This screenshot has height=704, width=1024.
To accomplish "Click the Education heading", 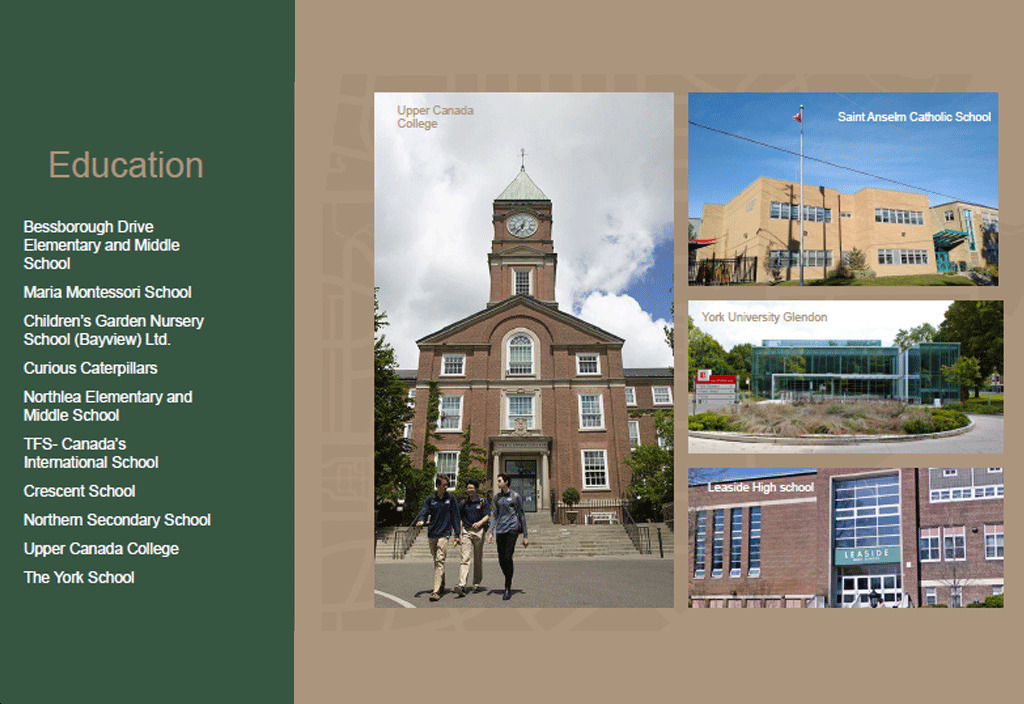I will (126, 165).
